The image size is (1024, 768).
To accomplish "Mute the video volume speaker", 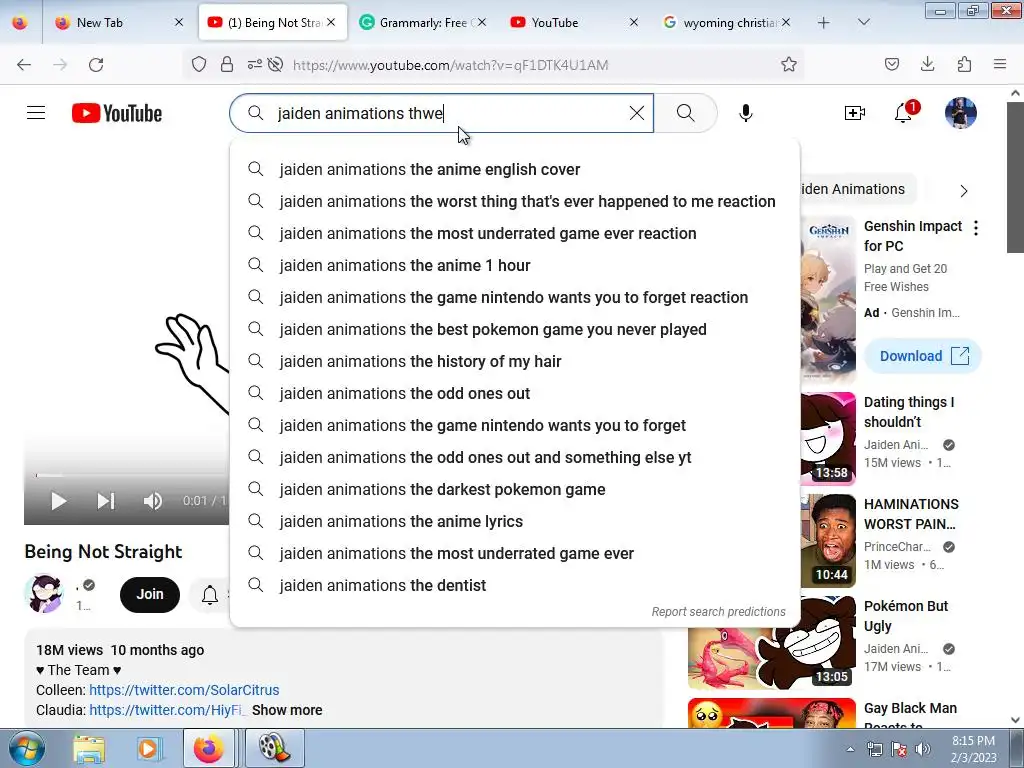I will [x=152, y=501].
